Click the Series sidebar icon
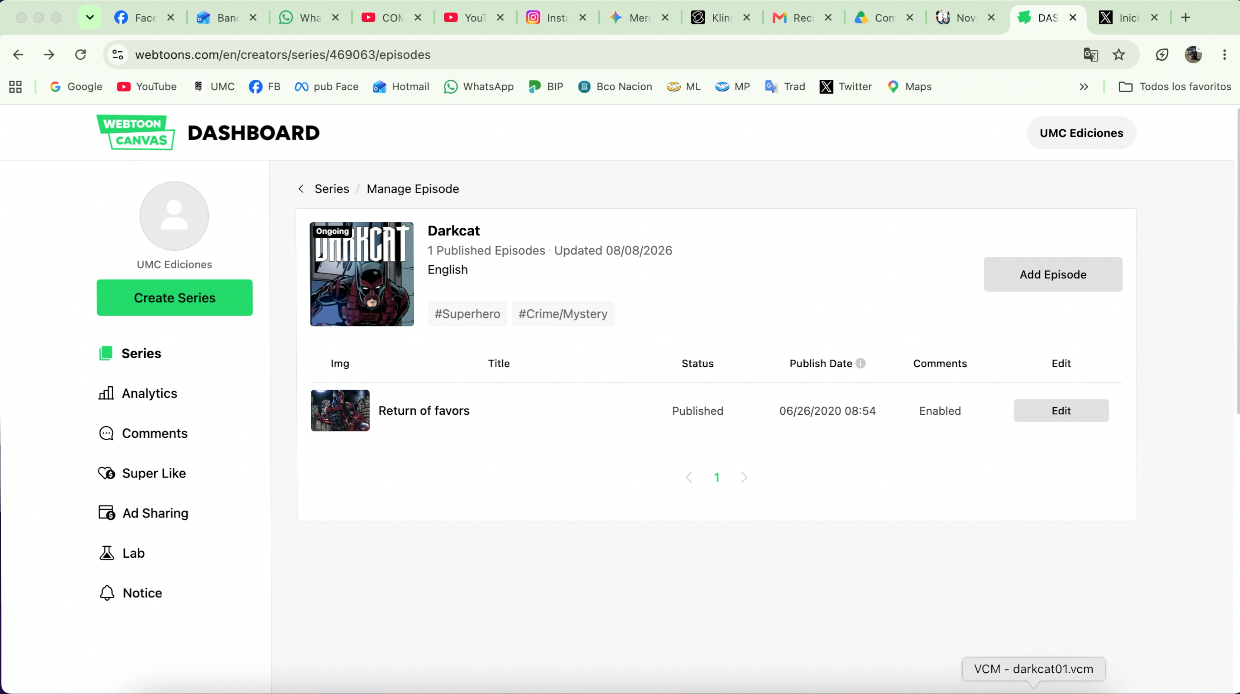 pos(106,353)
